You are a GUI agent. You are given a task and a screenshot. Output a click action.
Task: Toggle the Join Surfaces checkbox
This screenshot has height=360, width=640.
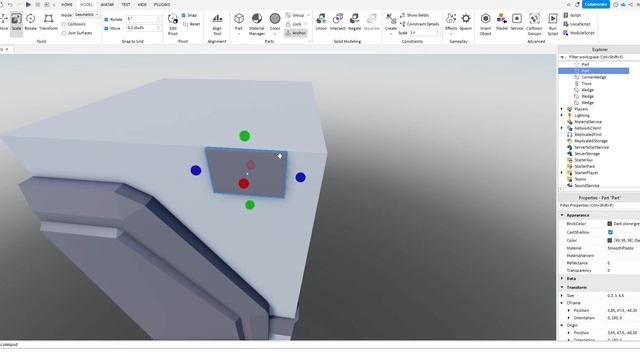64,33
